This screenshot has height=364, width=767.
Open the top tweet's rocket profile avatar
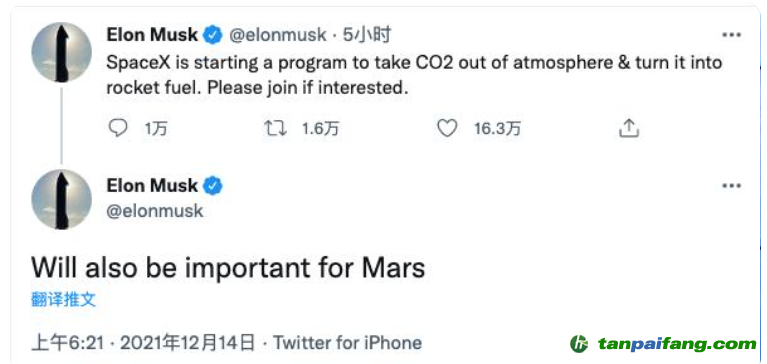(x=62, y=52)
